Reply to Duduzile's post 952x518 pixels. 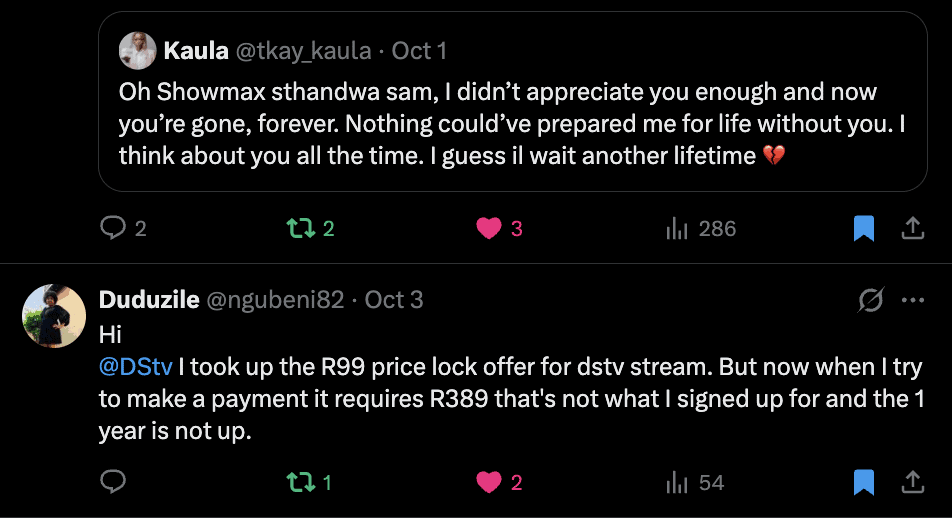[113, 482]
